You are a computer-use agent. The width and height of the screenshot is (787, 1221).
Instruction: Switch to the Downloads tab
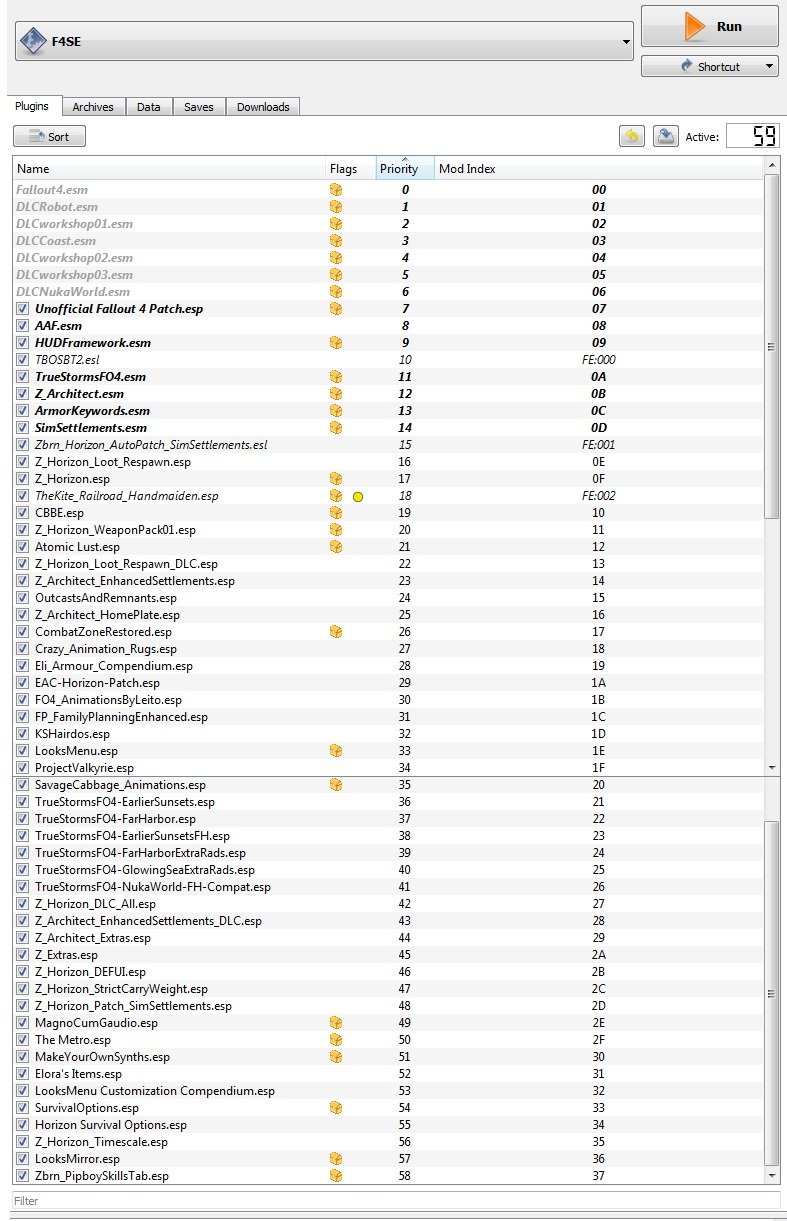point(263,107)
